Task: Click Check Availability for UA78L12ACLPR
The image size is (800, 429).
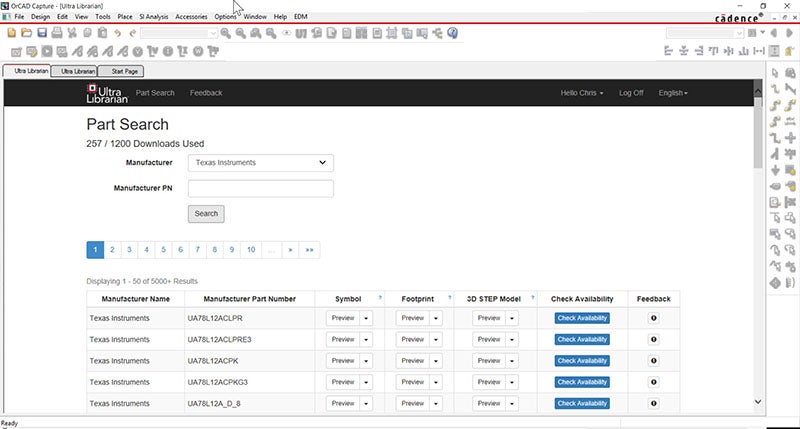Action: 582,318
